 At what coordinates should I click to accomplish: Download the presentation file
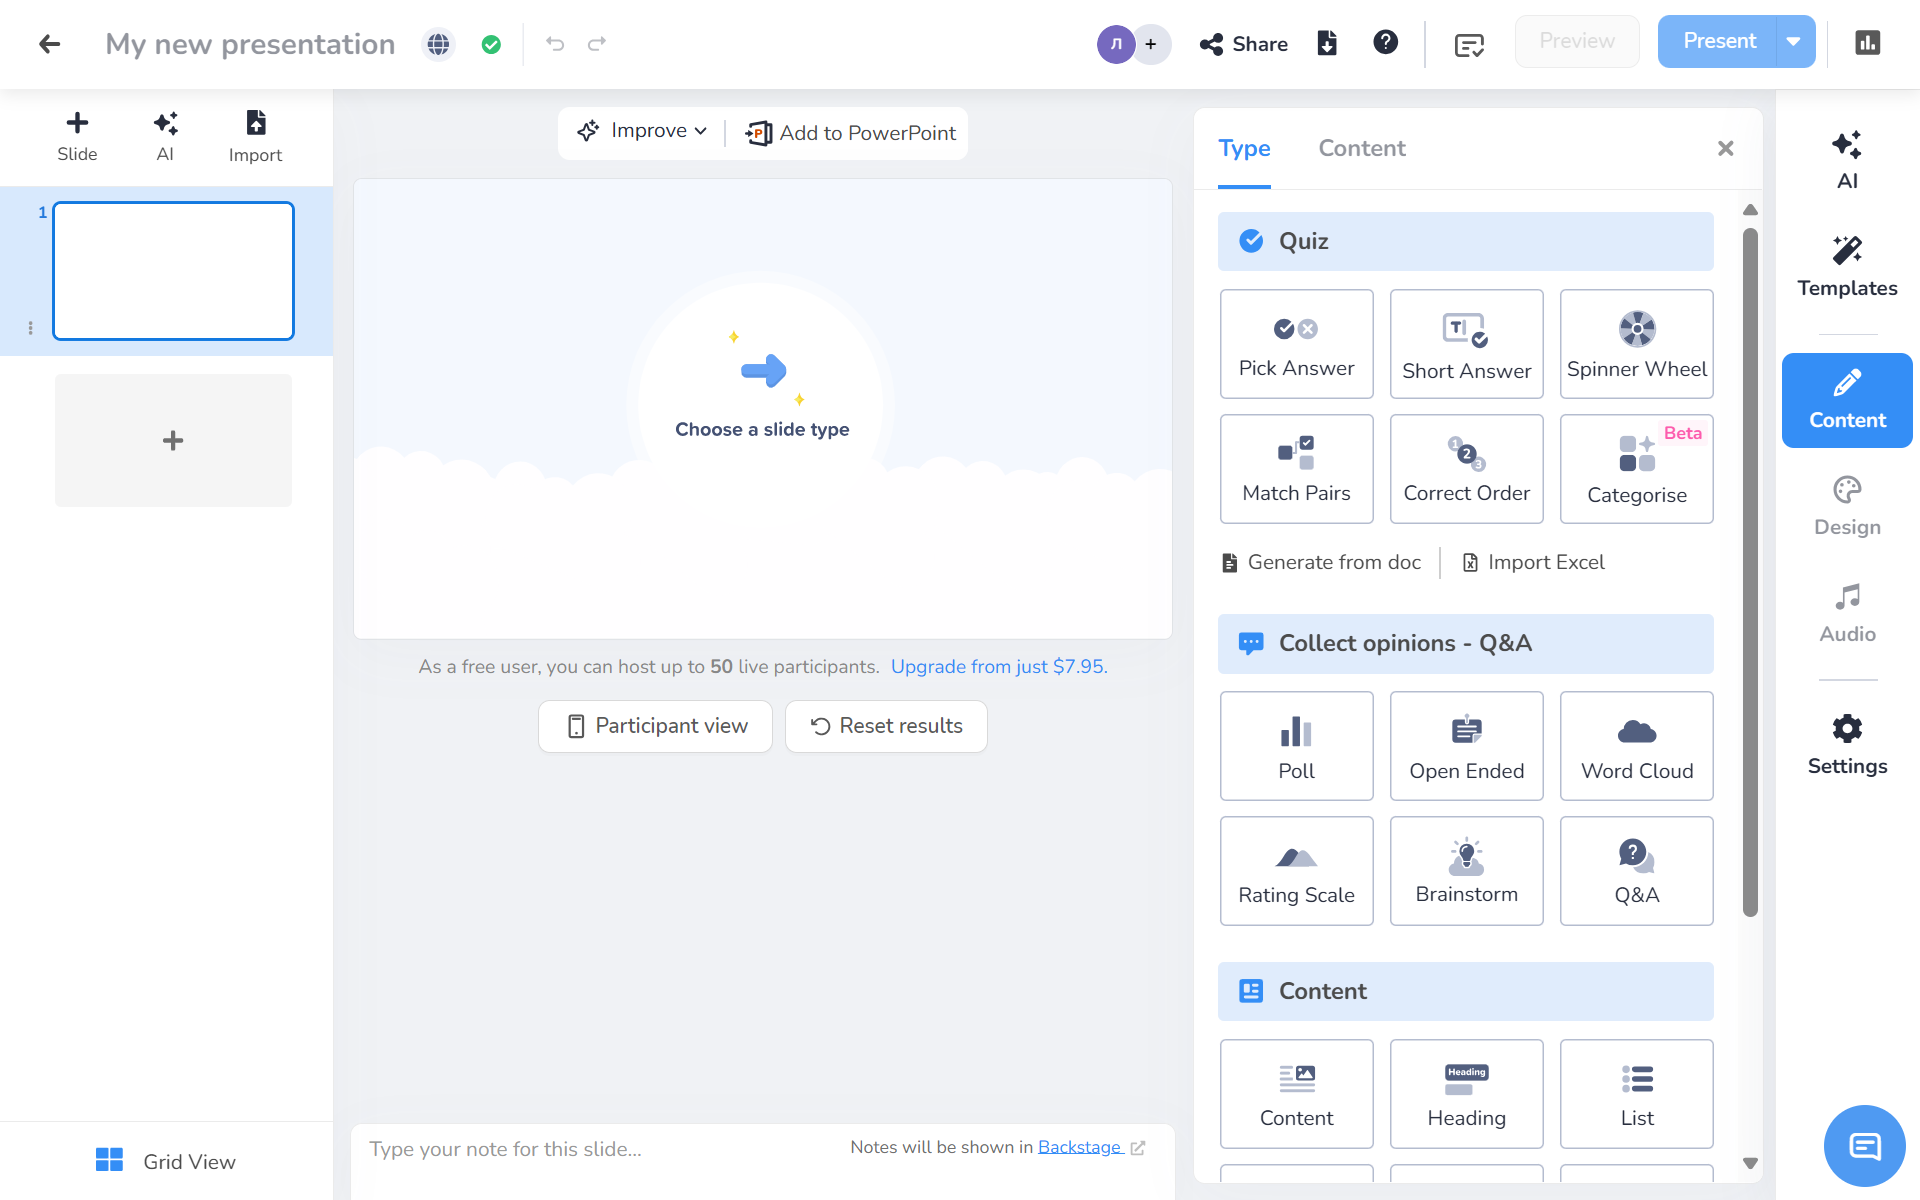(x=1327, y=43)
